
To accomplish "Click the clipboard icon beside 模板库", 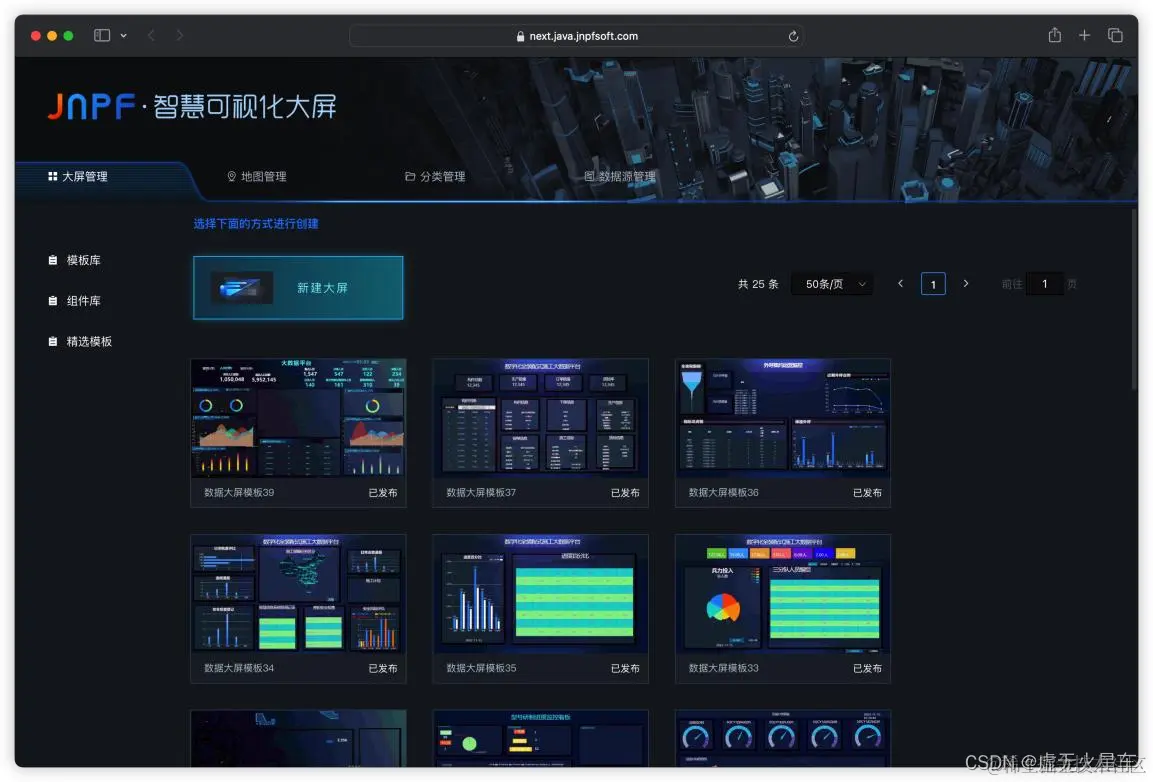I will (x=52, y=260).
